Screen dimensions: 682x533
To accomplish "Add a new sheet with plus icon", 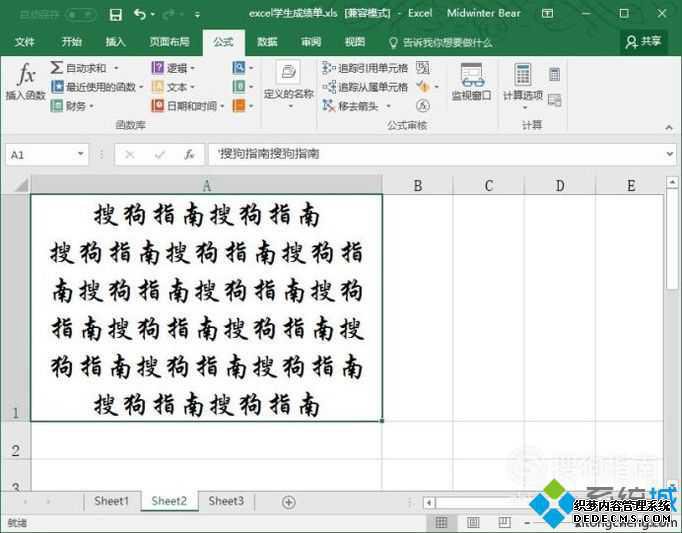I will click(x=288, y=502).
